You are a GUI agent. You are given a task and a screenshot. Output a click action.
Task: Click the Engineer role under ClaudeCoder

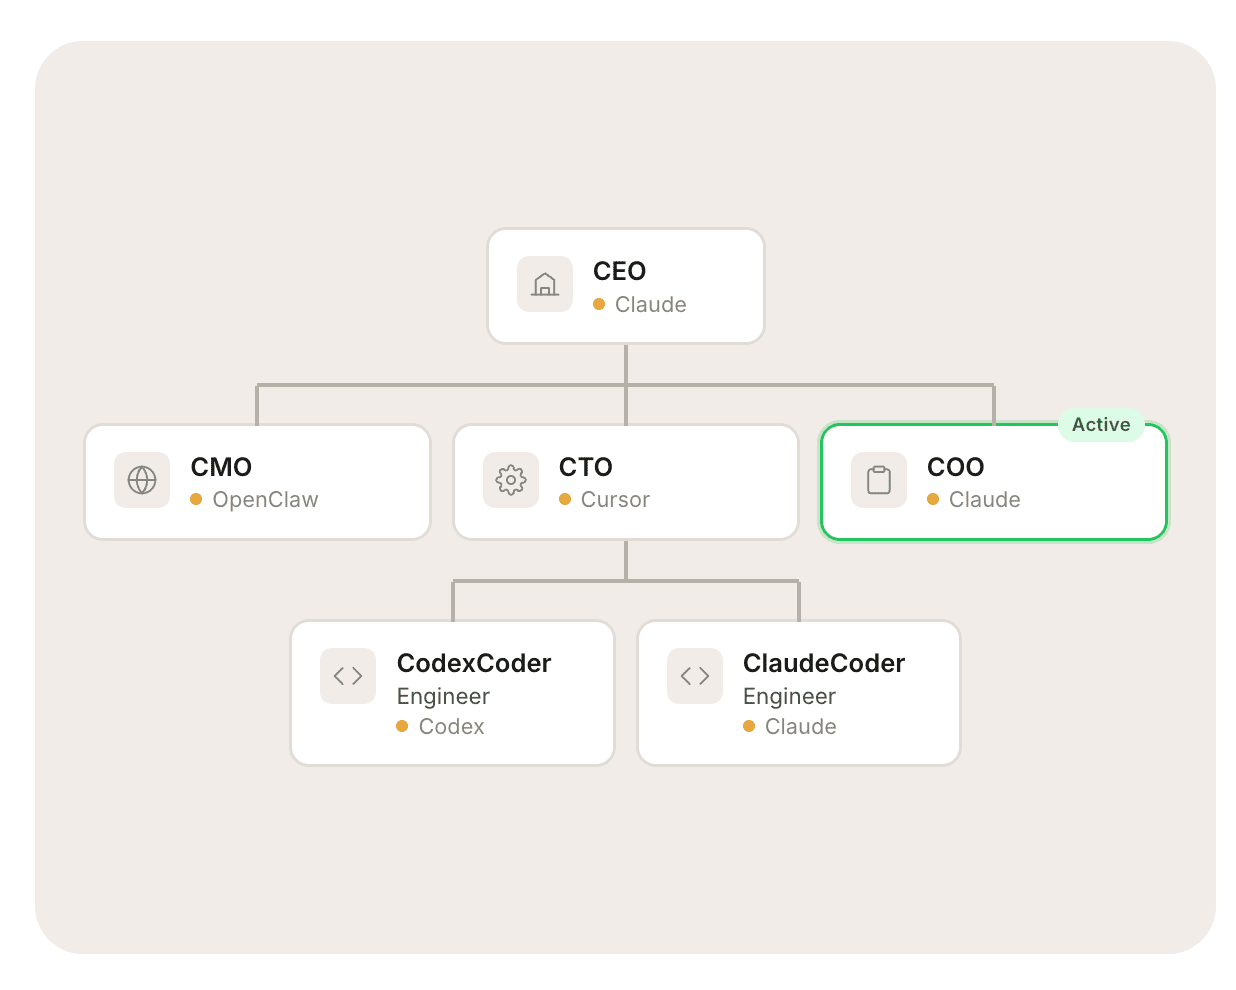[789, 697]
